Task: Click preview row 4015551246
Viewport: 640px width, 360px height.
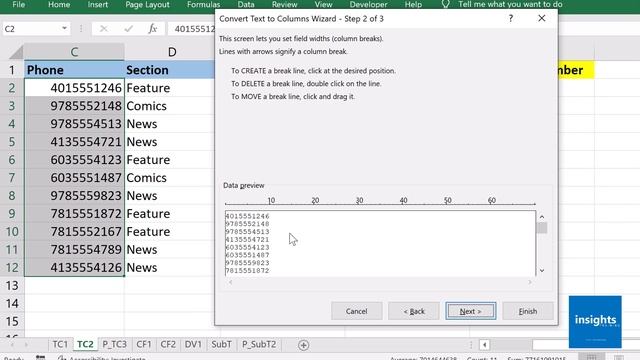Action: pyautogui.click(x=247, y=216)
